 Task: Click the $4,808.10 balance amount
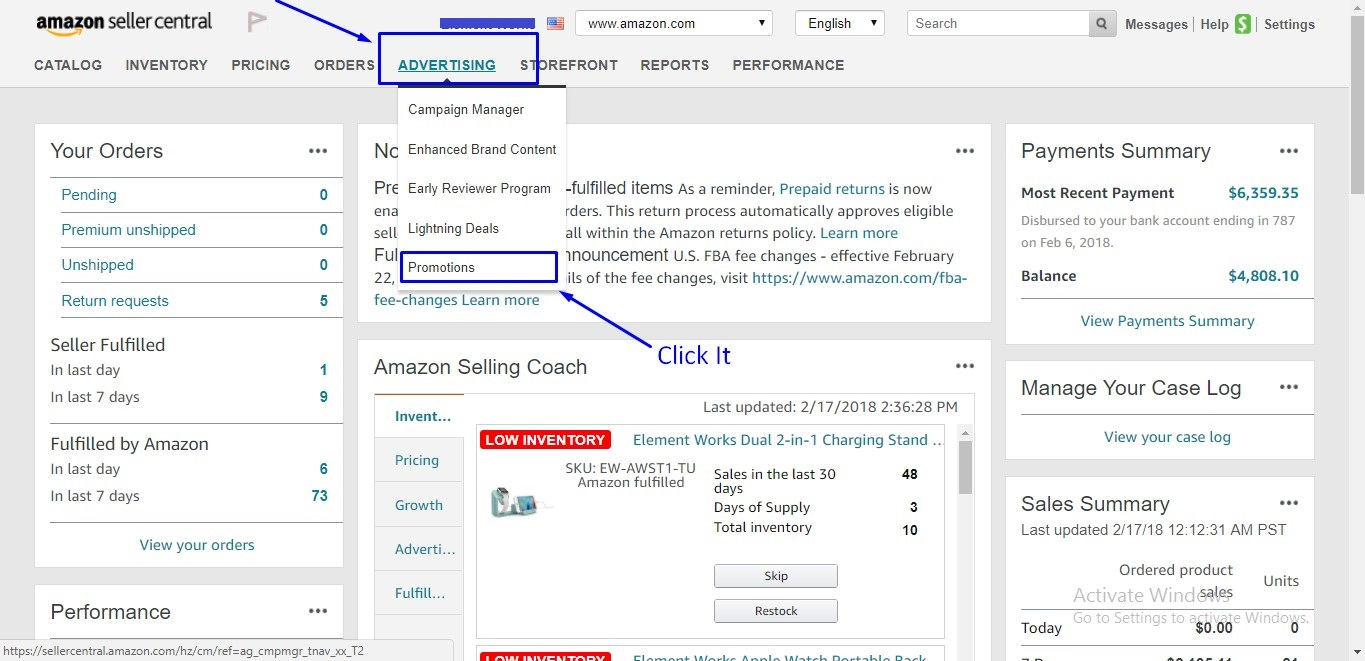click(1263, 276)
